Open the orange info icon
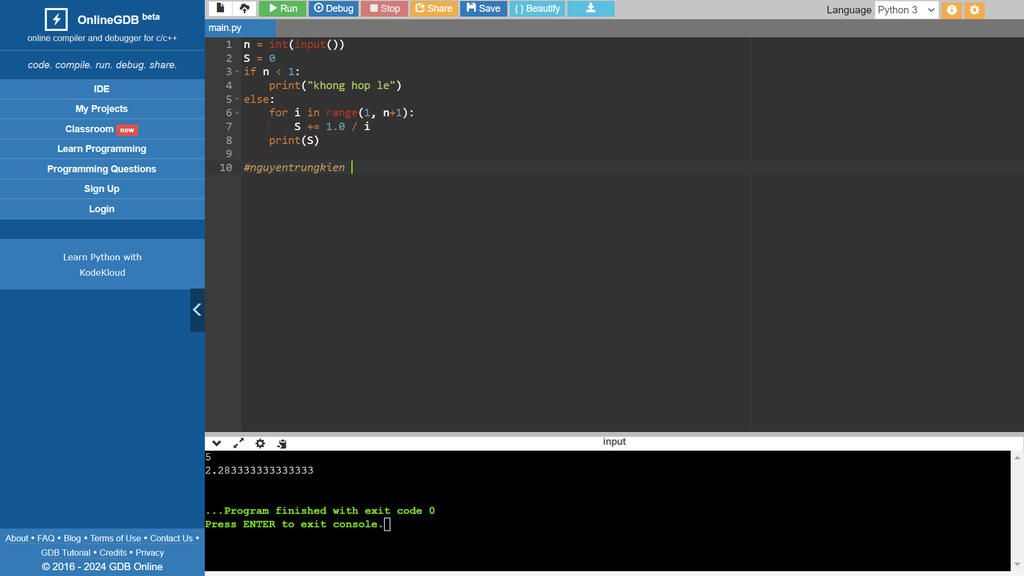The width and height of the screenshot is (1024, 576). (x=952, y=10)
